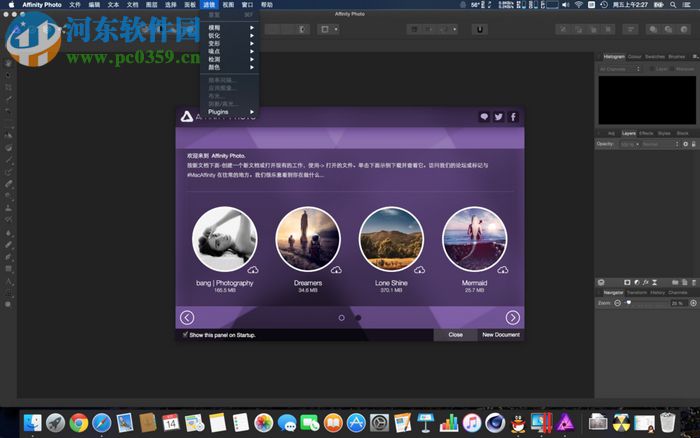Expand the 颜色 submenu
Screen dimensions: 700x438
(230, 67)
